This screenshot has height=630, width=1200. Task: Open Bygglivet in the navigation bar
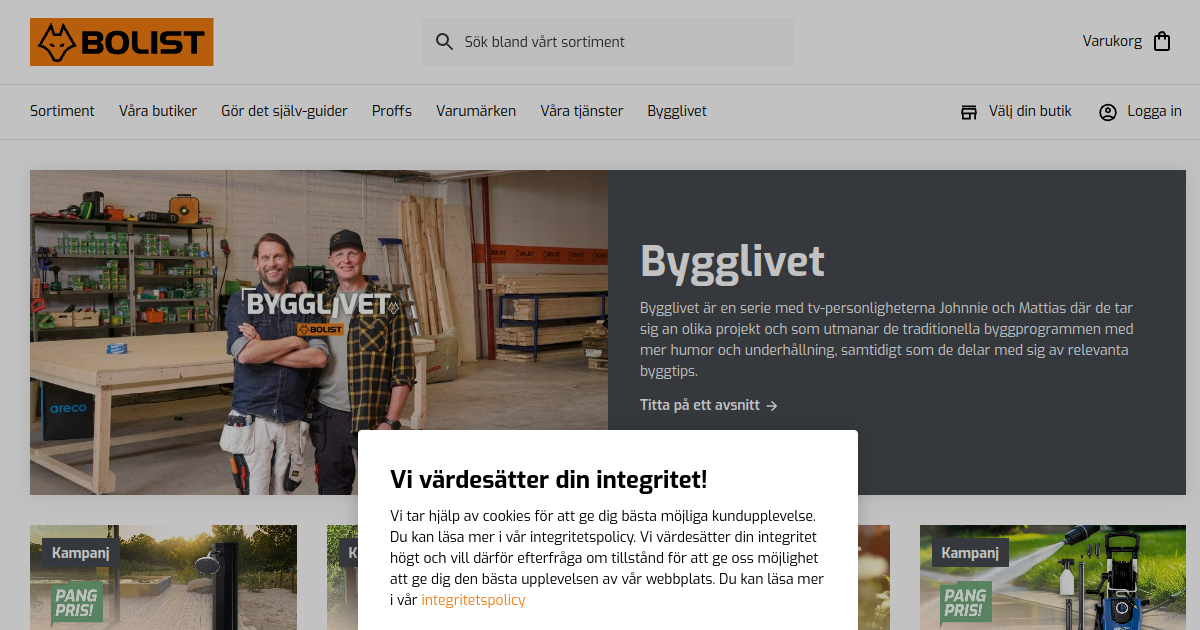(677, 111)
